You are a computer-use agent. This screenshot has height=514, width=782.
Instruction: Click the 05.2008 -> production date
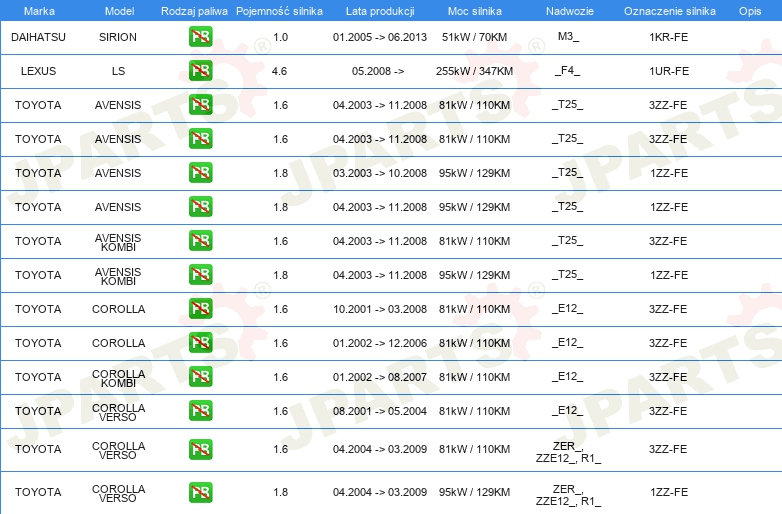[378, 71]
